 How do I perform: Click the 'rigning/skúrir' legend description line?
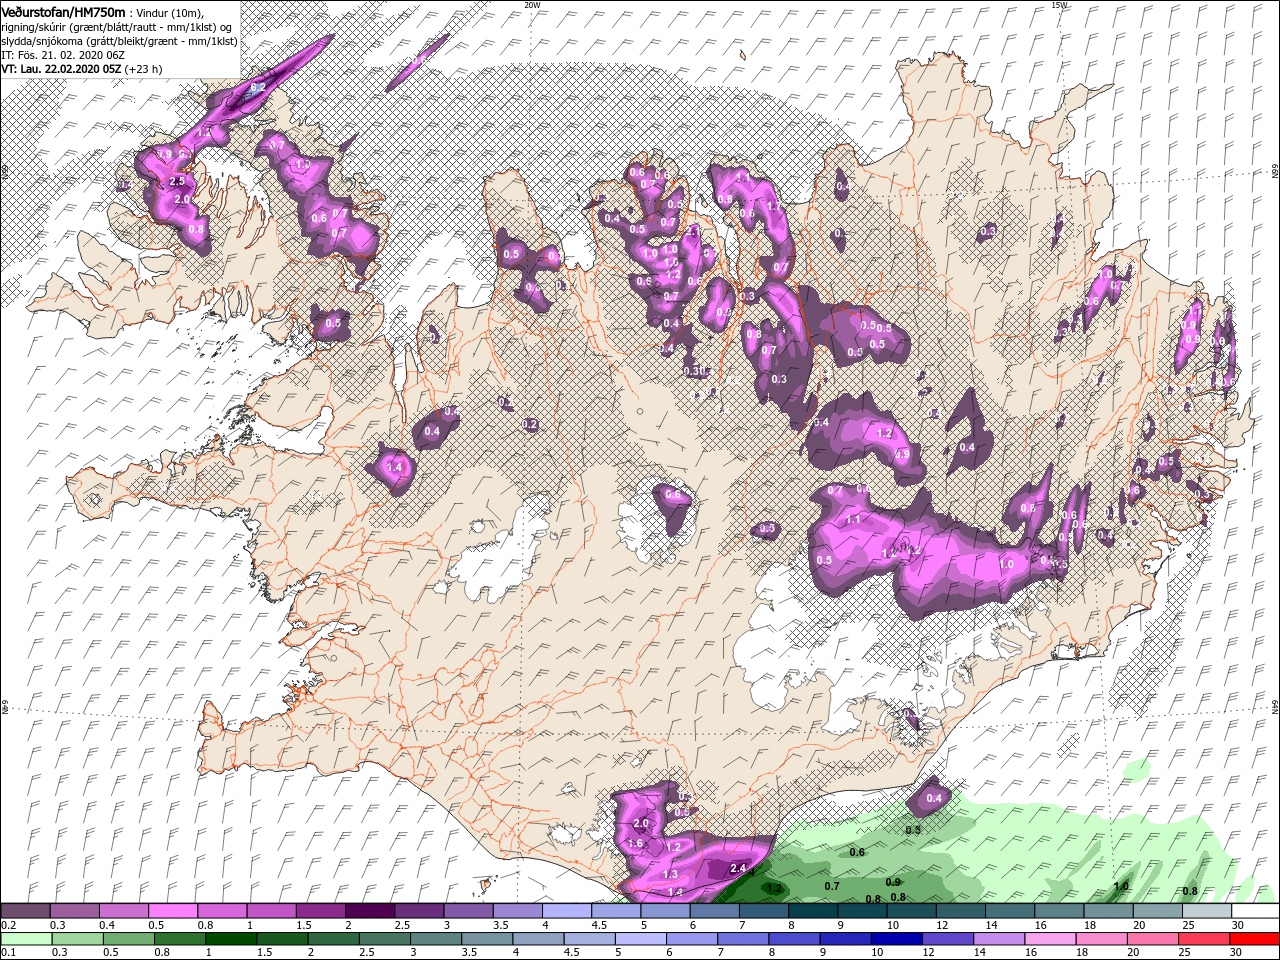117,26
